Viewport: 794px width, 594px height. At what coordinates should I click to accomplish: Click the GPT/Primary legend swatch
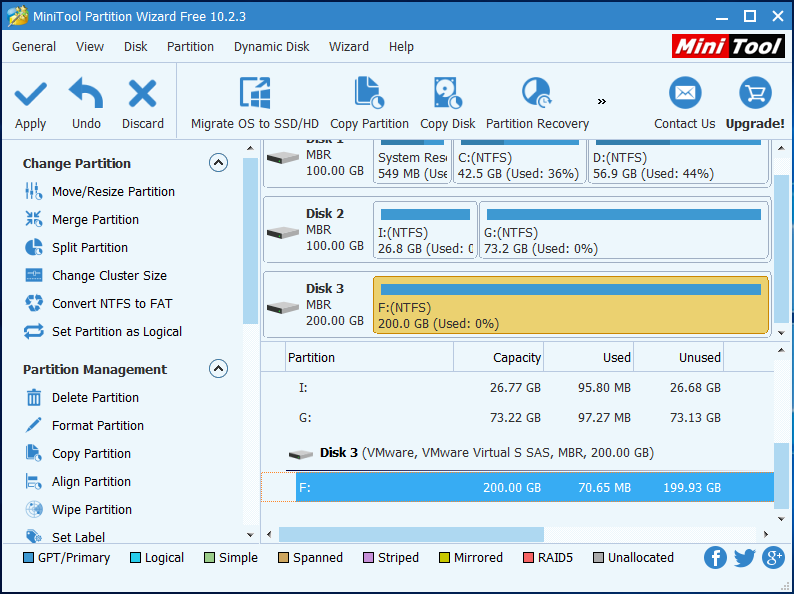28,558
